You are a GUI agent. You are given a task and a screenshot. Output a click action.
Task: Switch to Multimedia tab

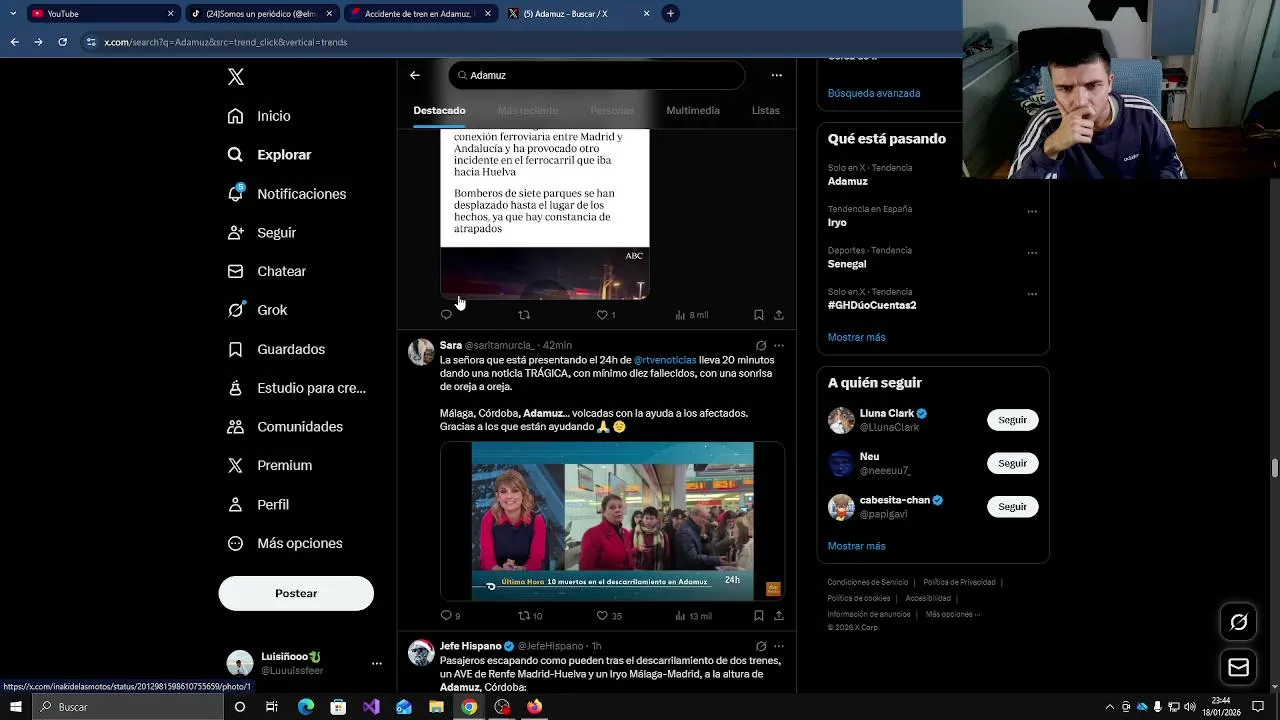coord(693,110)
